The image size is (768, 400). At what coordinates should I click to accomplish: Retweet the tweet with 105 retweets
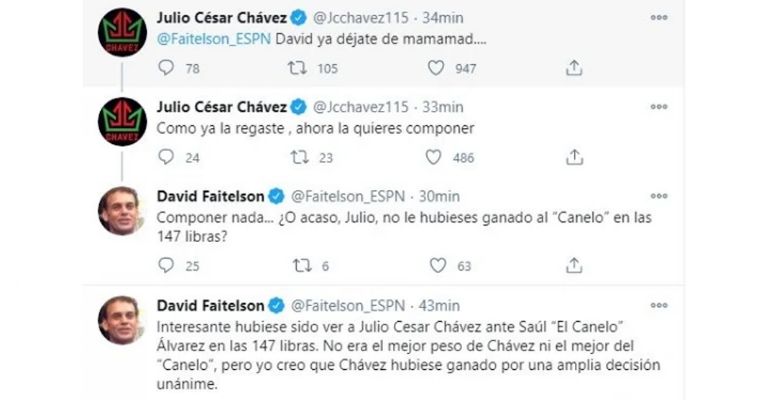297,68
